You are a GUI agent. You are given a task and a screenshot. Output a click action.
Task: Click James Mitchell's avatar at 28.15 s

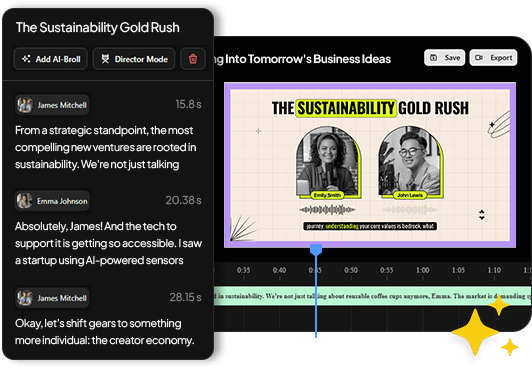pos(25,298)
